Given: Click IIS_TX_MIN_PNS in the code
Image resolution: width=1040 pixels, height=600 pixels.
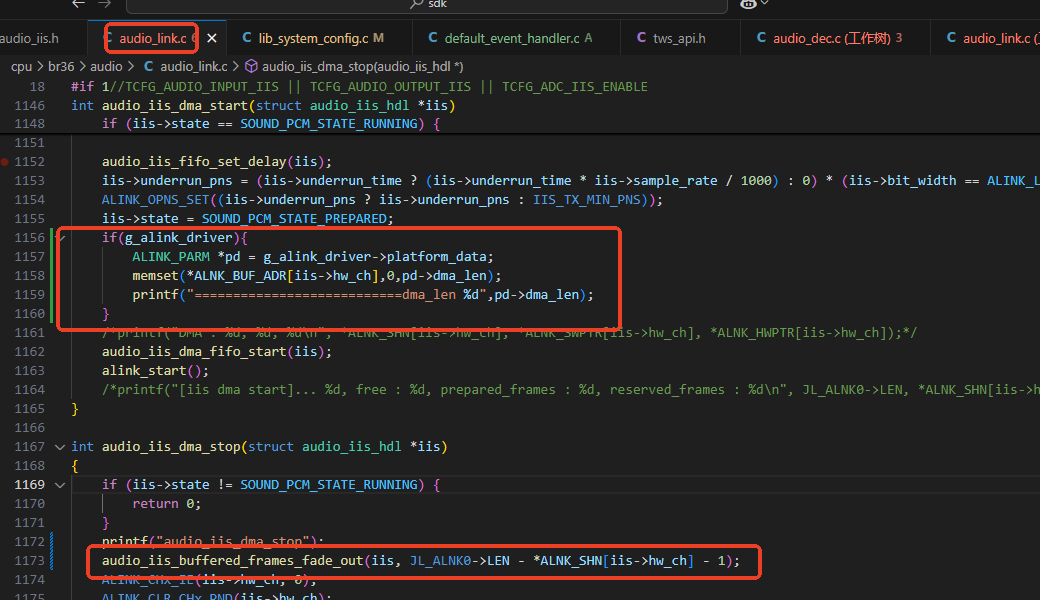Looking at the screenshot, I should [x=587, y=200].
